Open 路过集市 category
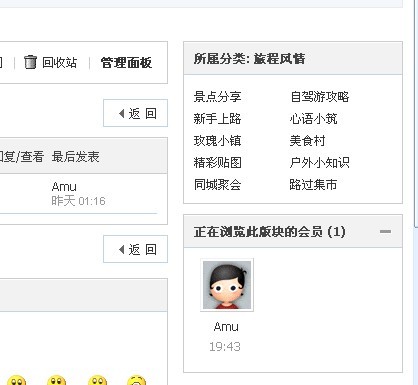Screen dimensions: 418x385 pyautogui.click(x=313, y=184)
